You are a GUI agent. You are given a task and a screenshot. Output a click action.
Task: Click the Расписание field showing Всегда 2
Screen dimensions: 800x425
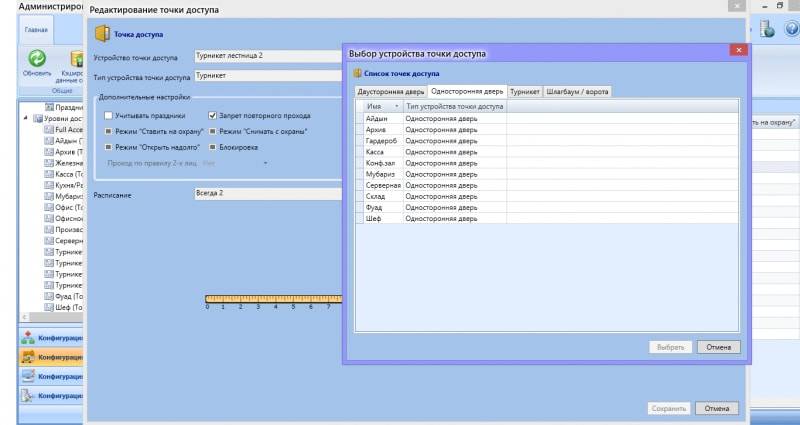268,194
